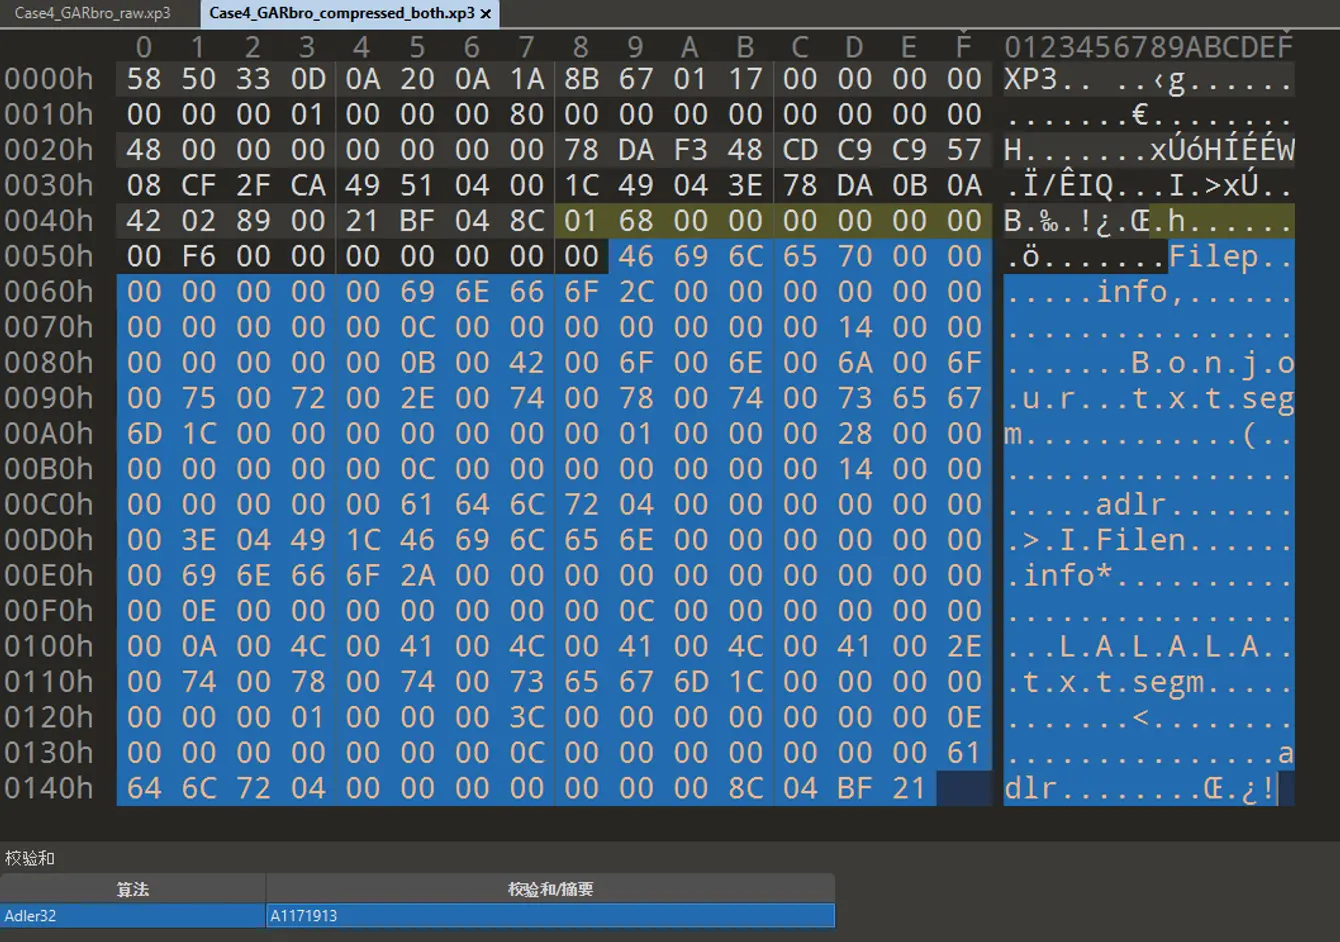Screen dimensions: 1340x942
Task: Click the 算法 column header
Action: point(132,889)
